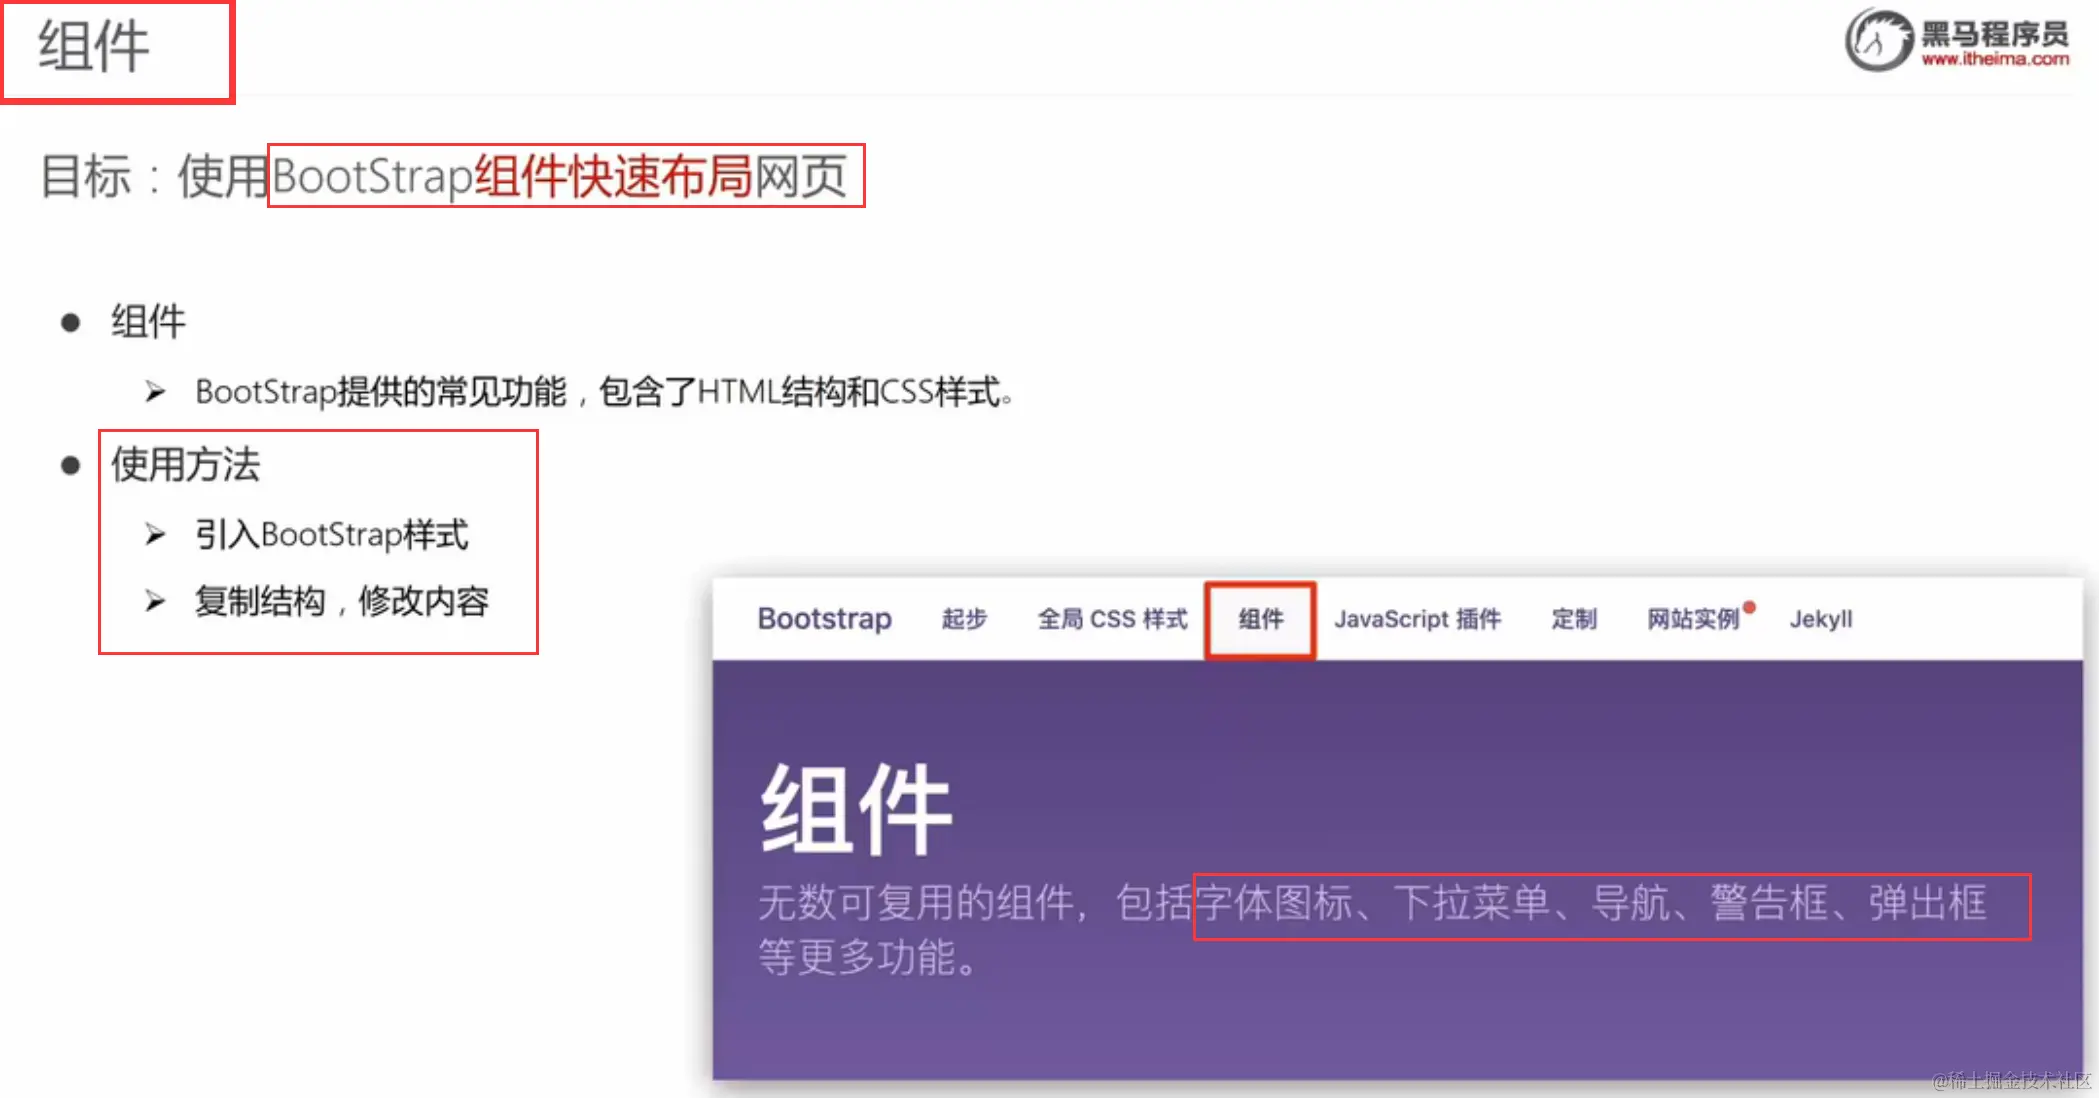Image resolution: width=2099 pixels, height=1098 pixels.
Task: Click the bullet item 组件
Action: point(148,322)
